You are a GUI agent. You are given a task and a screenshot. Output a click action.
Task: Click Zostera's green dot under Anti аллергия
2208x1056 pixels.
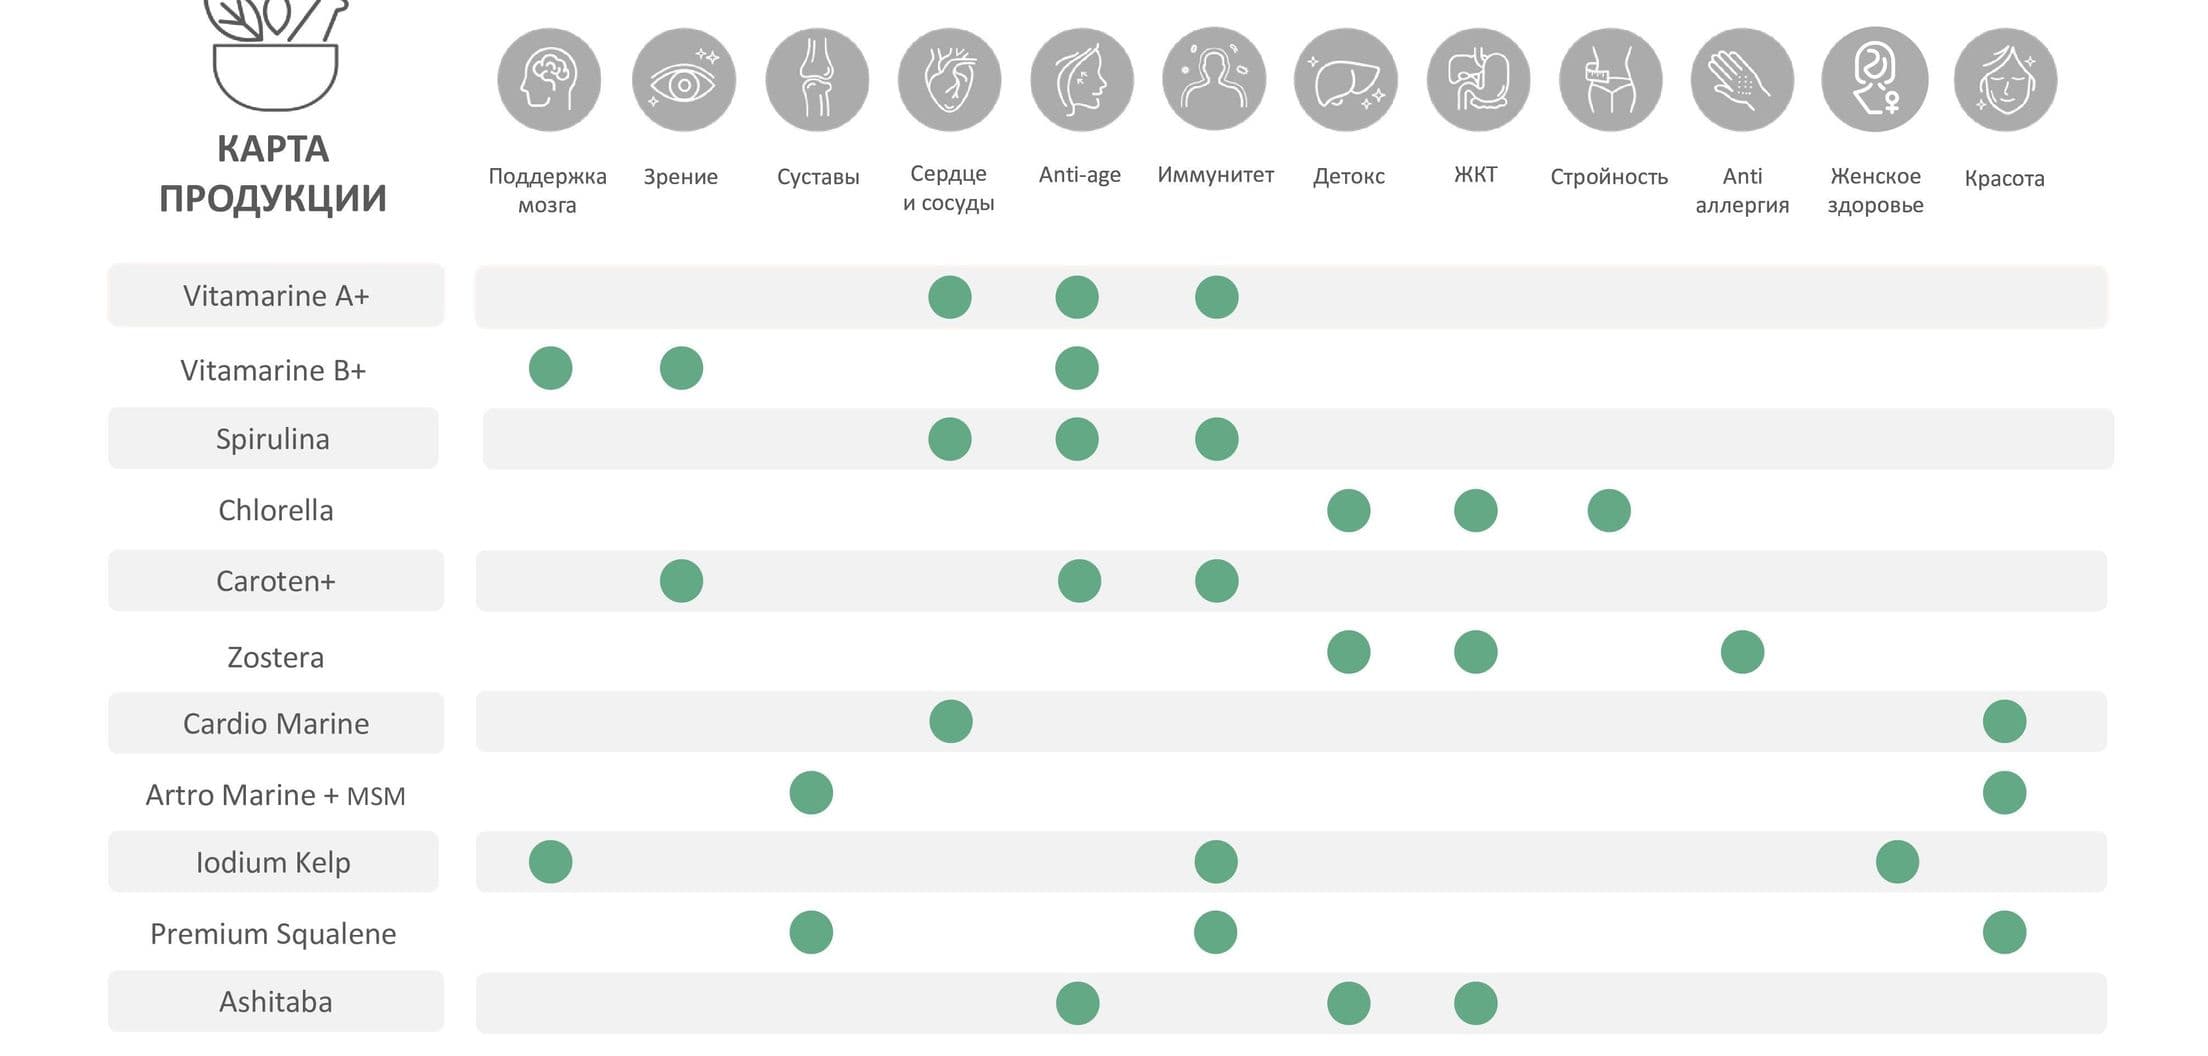click(1743, 652)
